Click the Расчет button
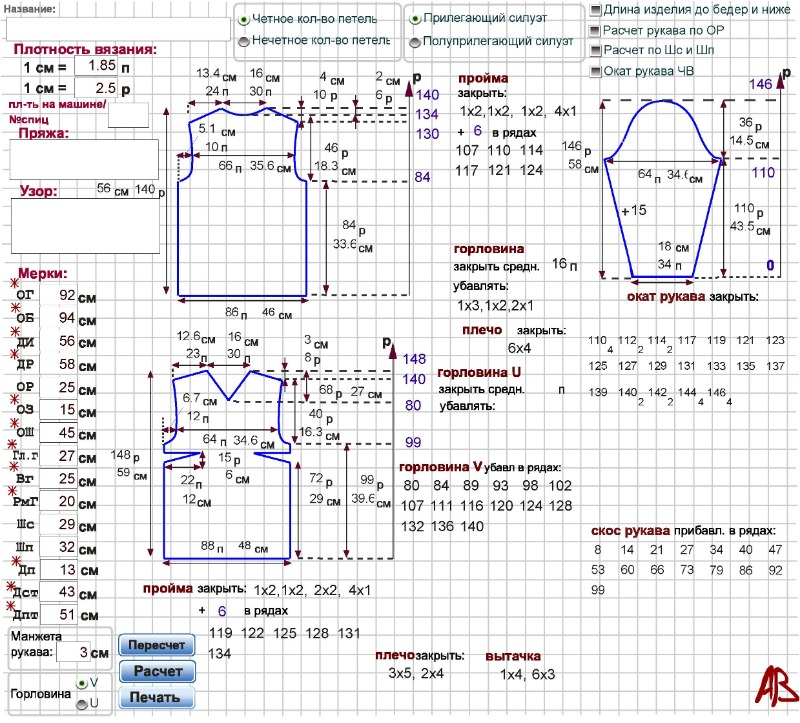This screenshot has width=800, height=723. point(156,671)
